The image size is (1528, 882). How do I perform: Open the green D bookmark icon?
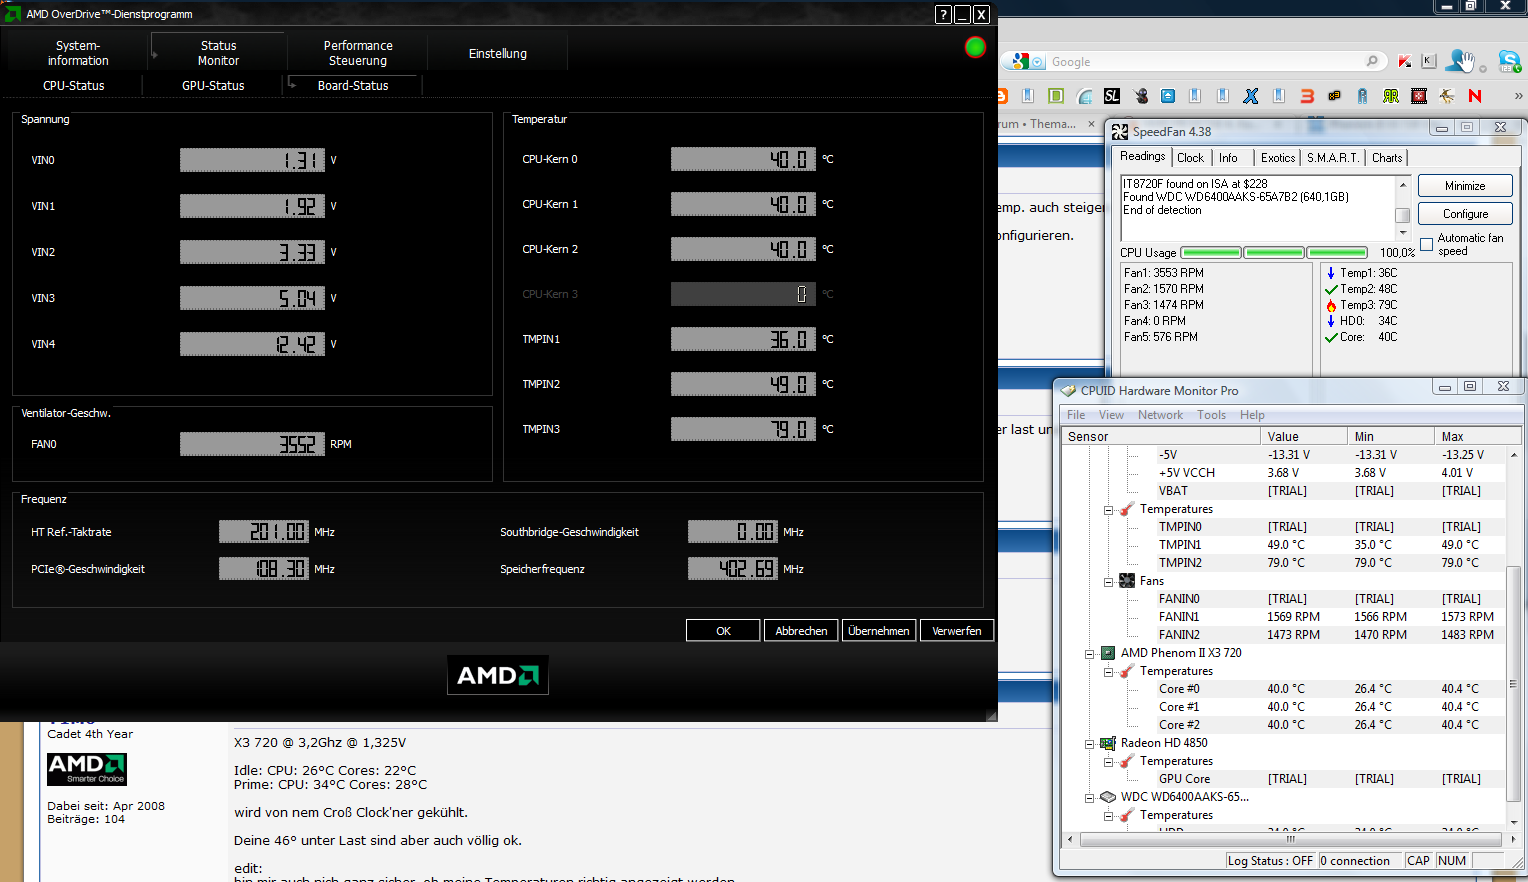click(x=1056, y=96)
